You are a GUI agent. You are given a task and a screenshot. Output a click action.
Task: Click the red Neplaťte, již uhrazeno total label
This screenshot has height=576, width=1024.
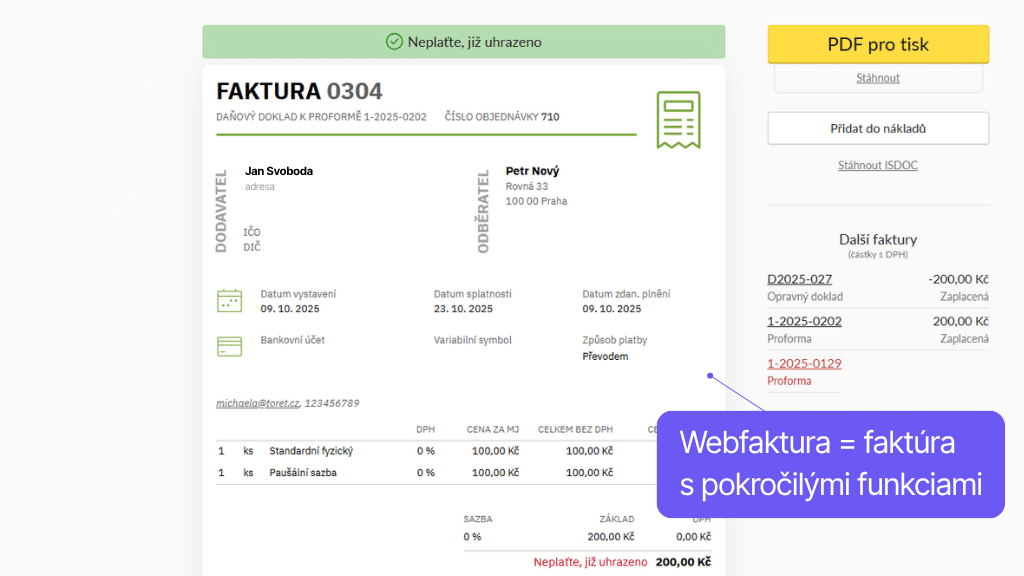click(590, 562)
